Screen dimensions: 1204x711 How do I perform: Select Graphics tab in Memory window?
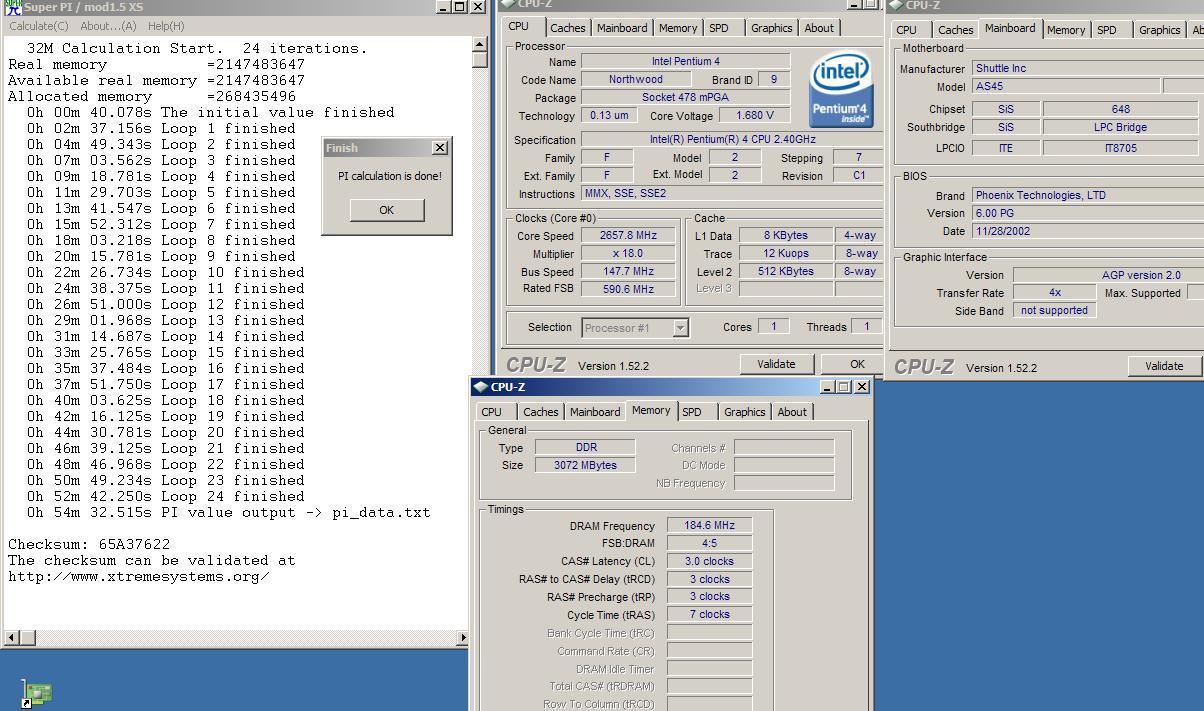pos(744,412)
